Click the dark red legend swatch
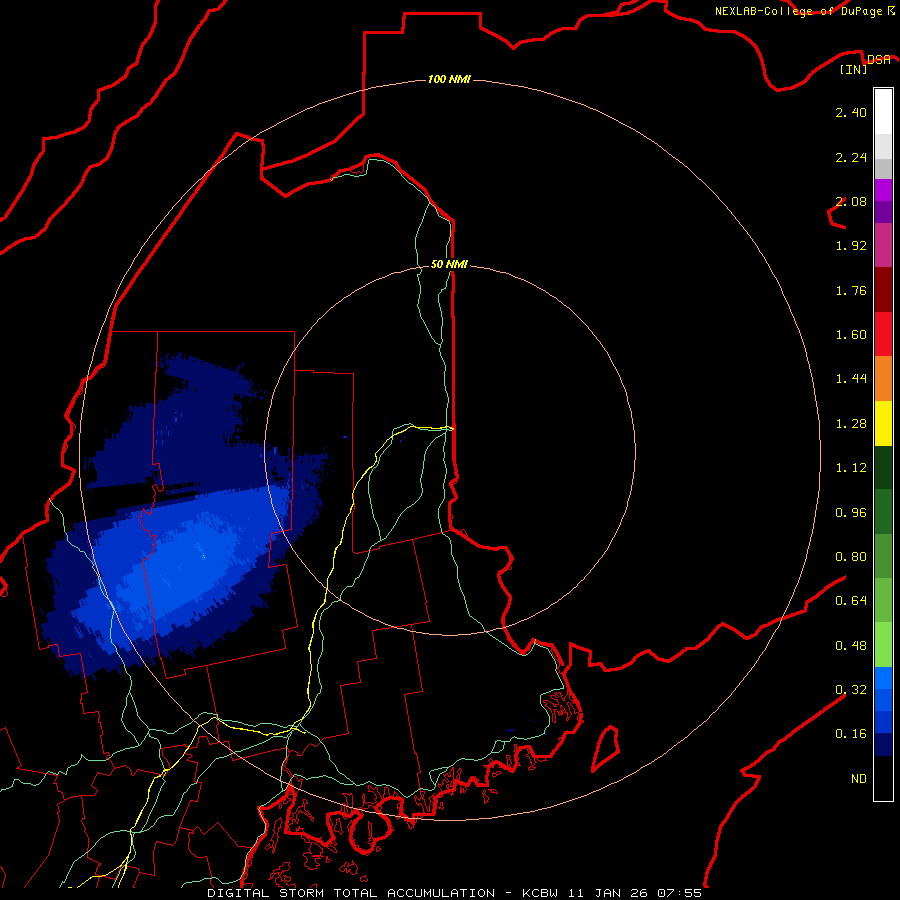 pos(883,290)
